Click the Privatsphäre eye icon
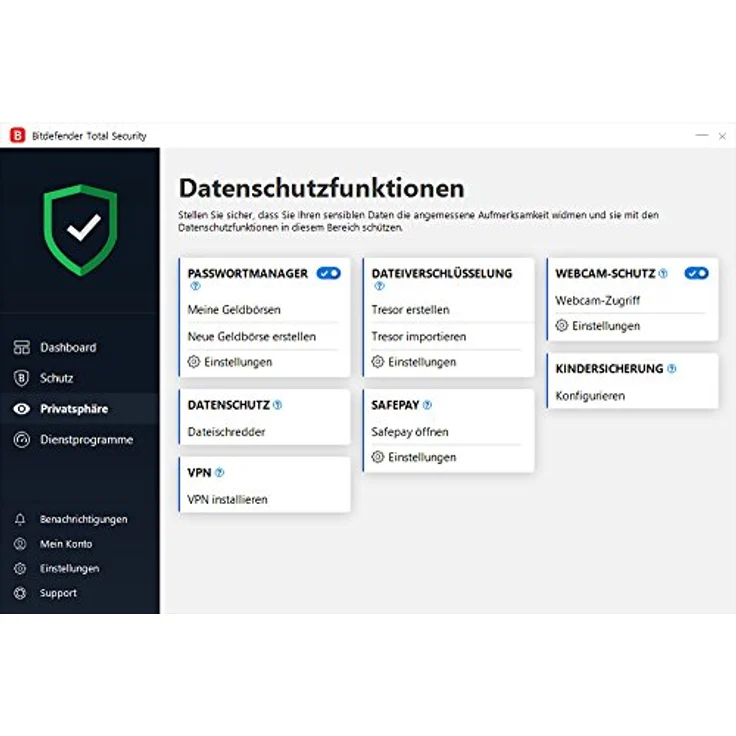 tap(22, 409)
